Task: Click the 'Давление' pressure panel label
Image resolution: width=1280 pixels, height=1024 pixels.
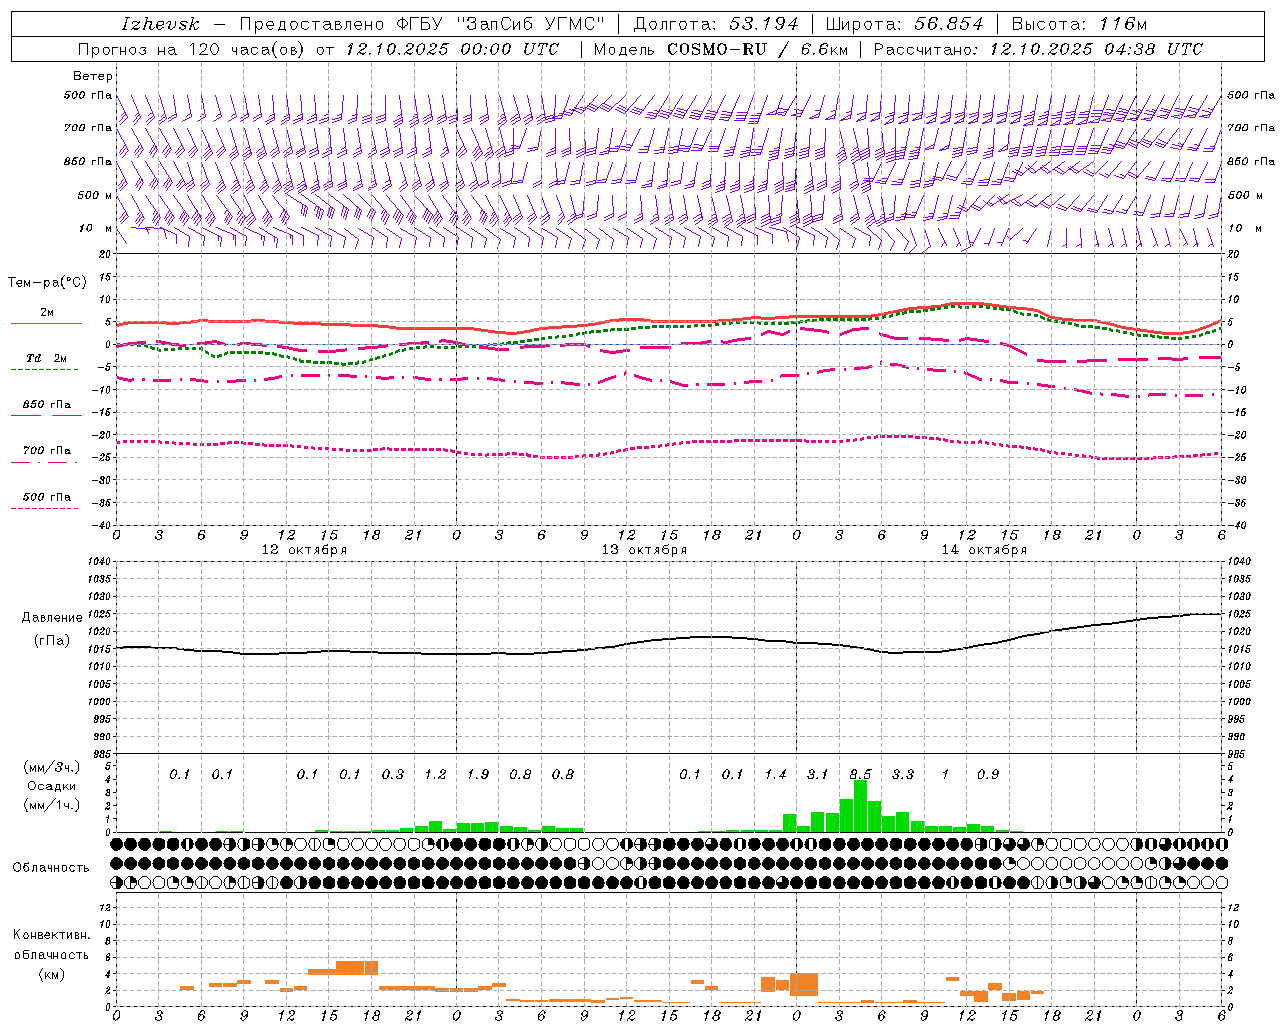Action: 52,618
